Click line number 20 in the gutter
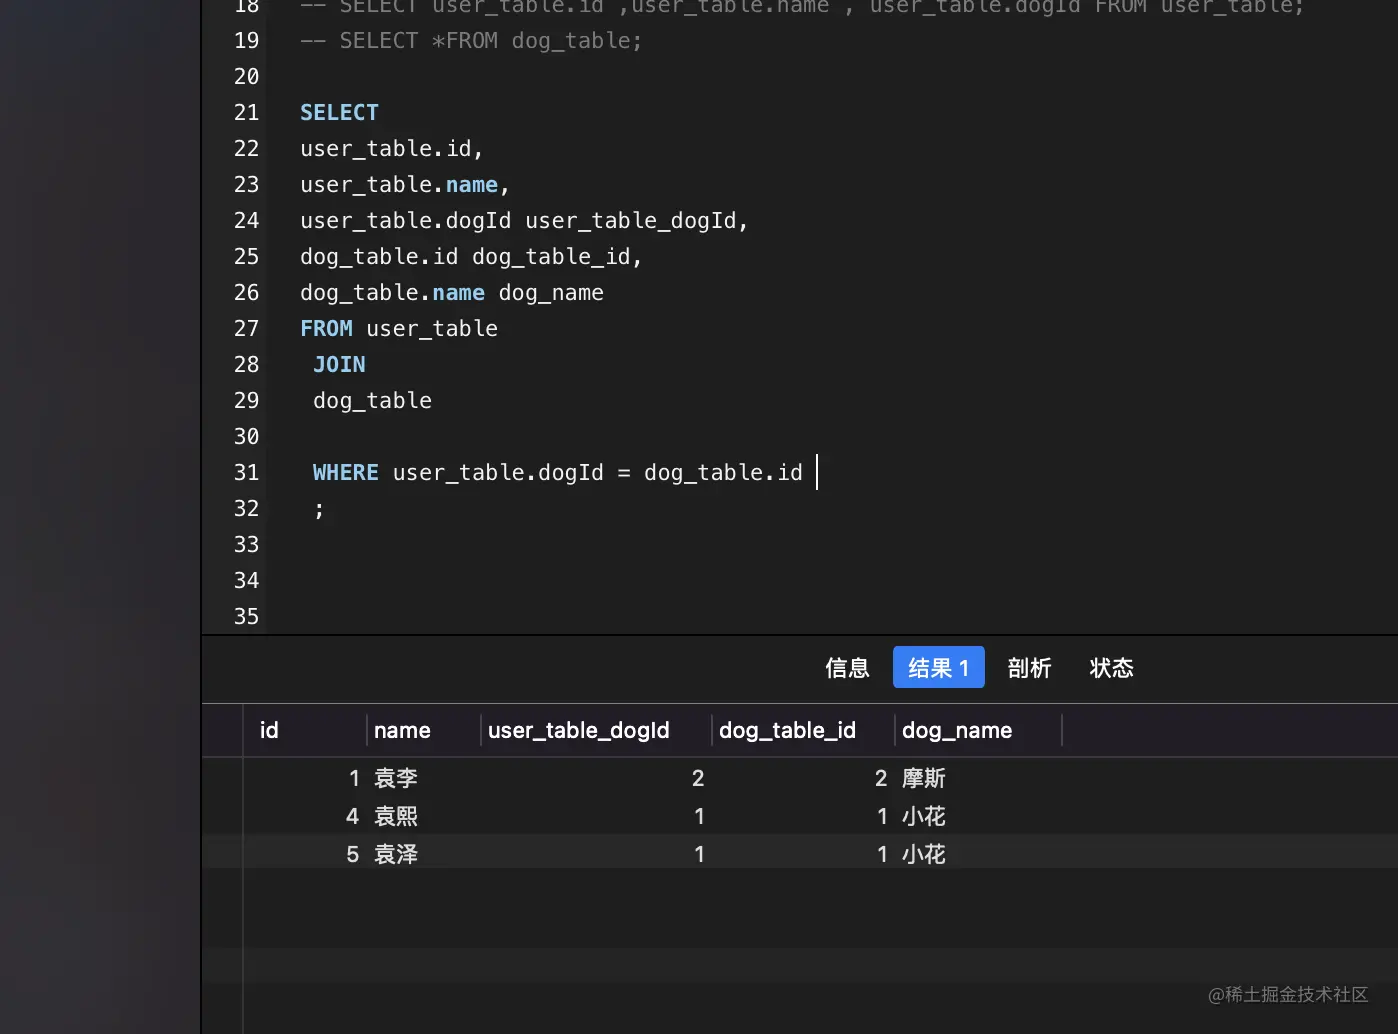The width and height of the screenshot is (1398, 1034). pyautogui.click(x=246, y=77)
